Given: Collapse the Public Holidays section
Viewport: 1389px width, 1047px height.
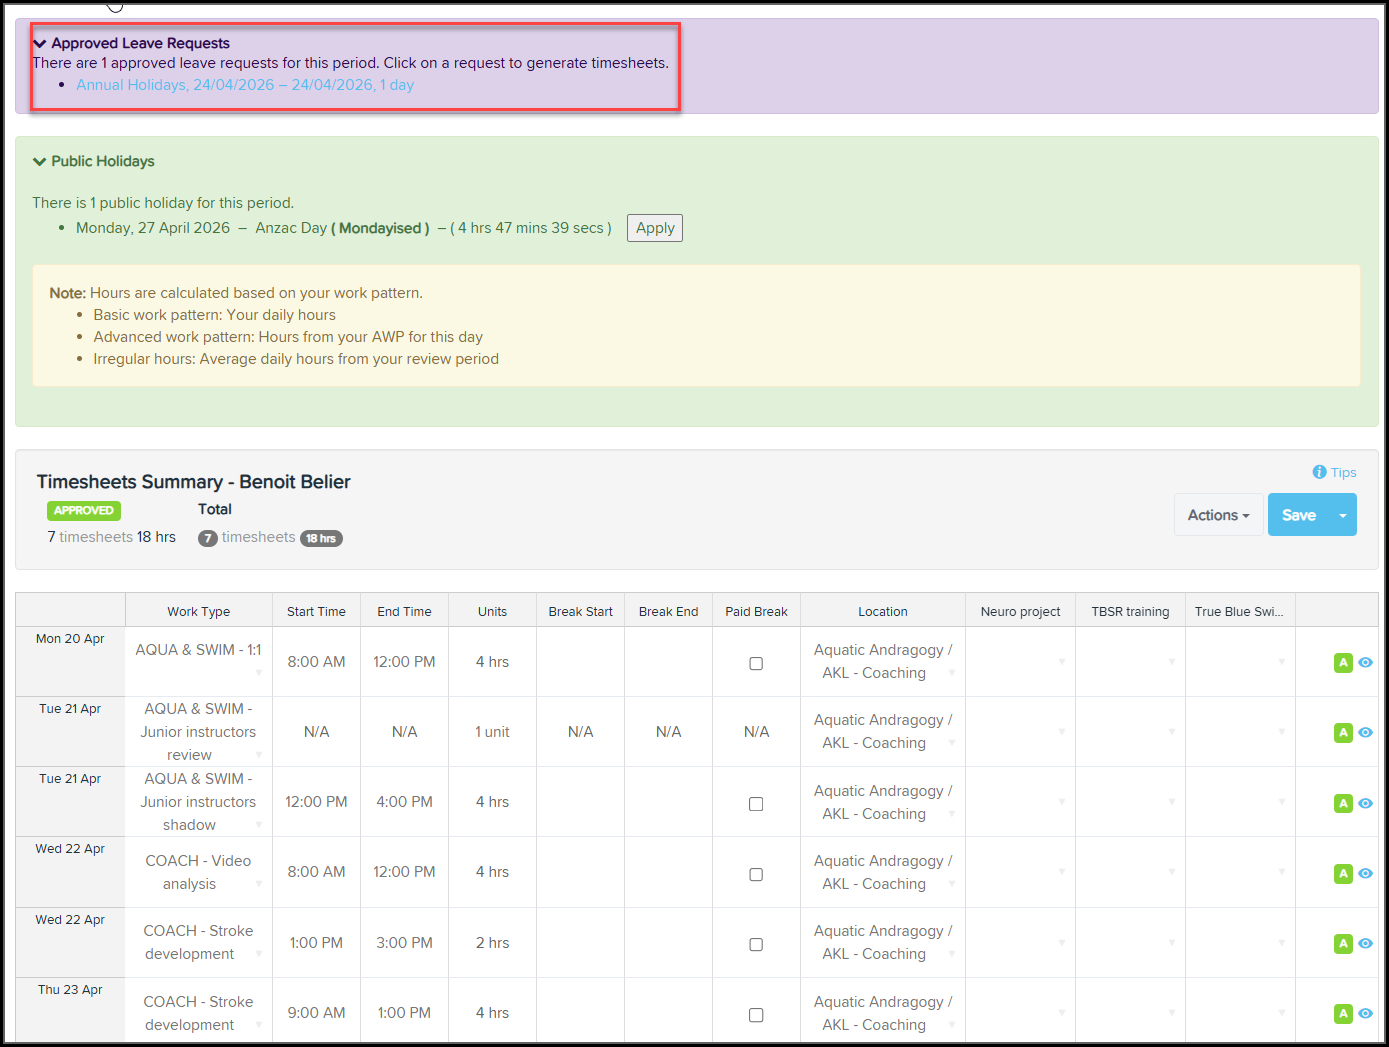Looking at the screenshot, I should point(40,161).
